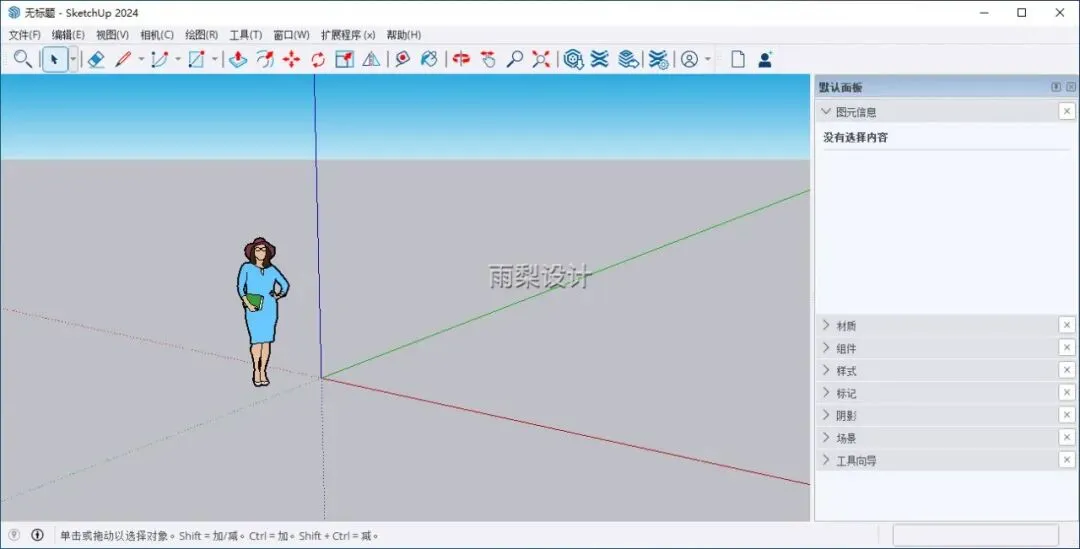Open the Line tool dropdown arrow
The height and width of the screenshot is (549, 1080).
(141, 59)
